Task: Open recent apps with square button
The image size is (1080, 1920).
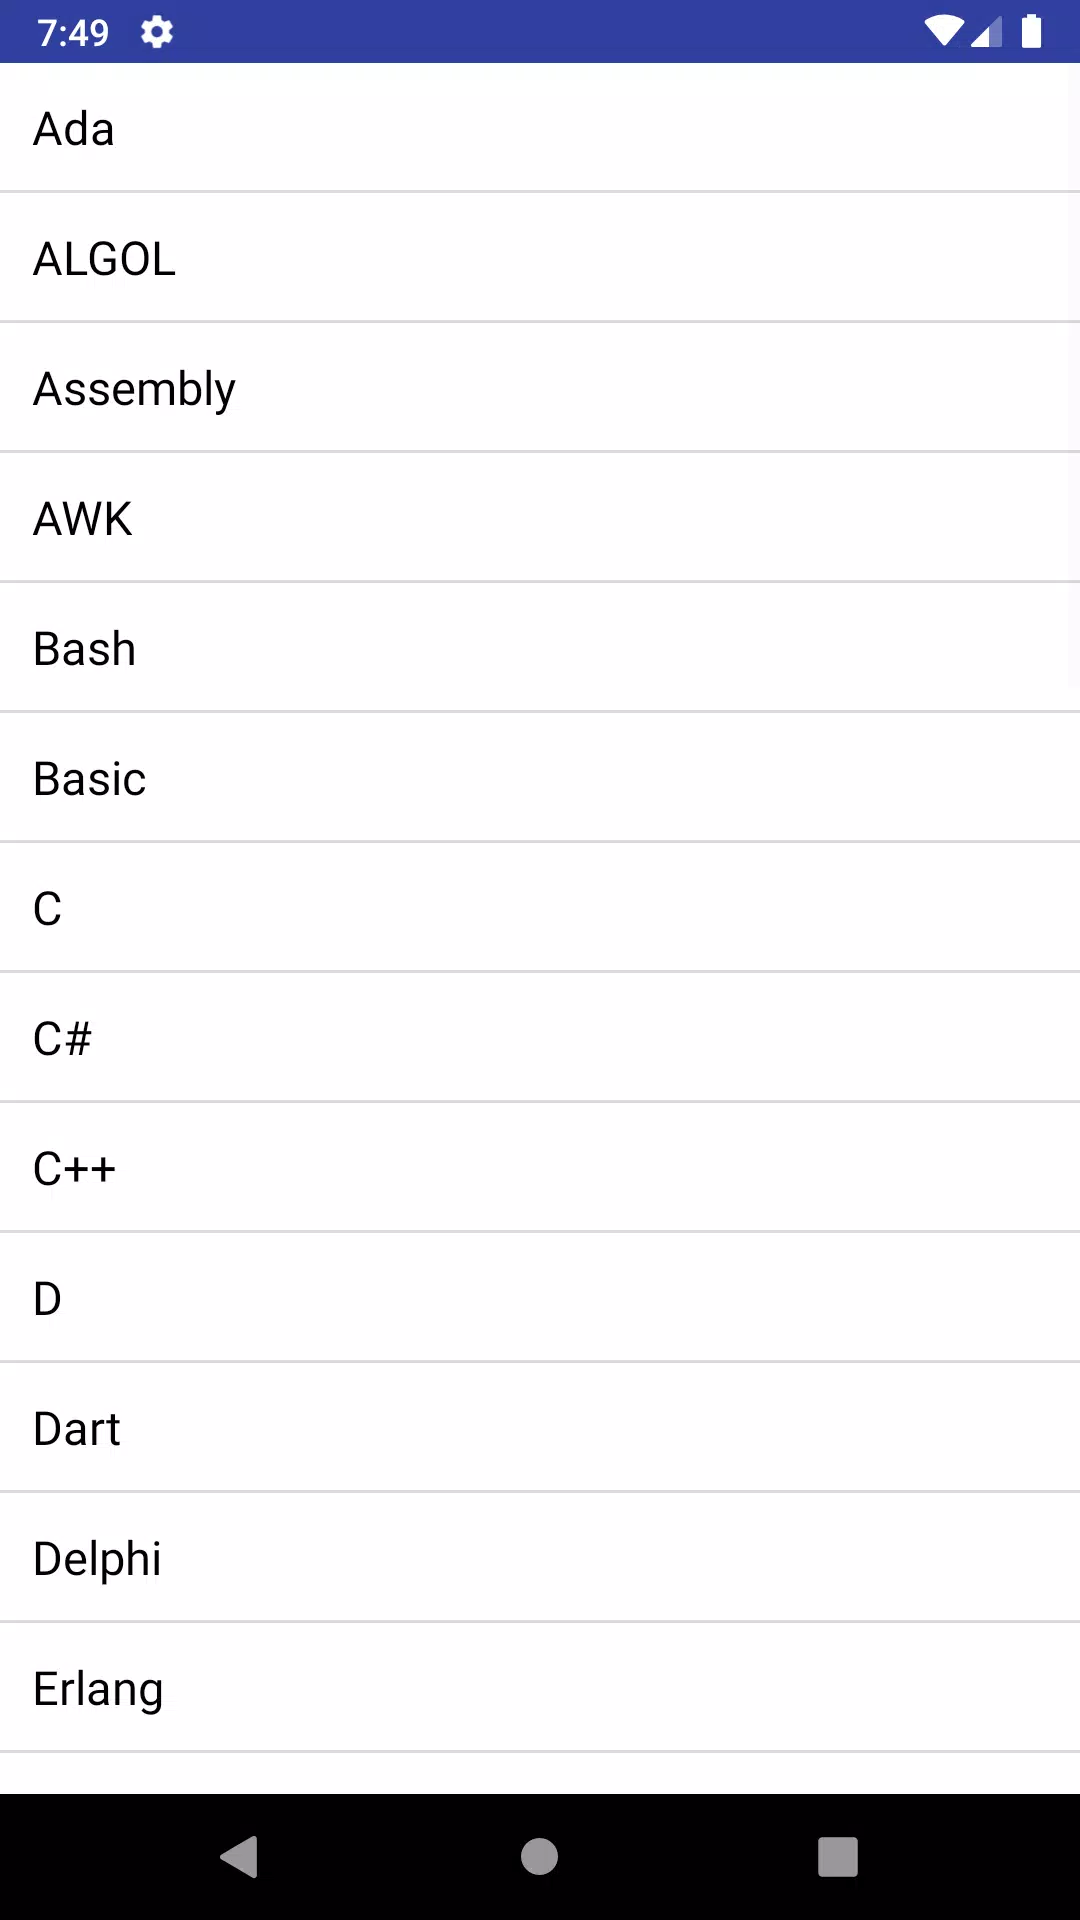Action: [x=838, y=1857]
